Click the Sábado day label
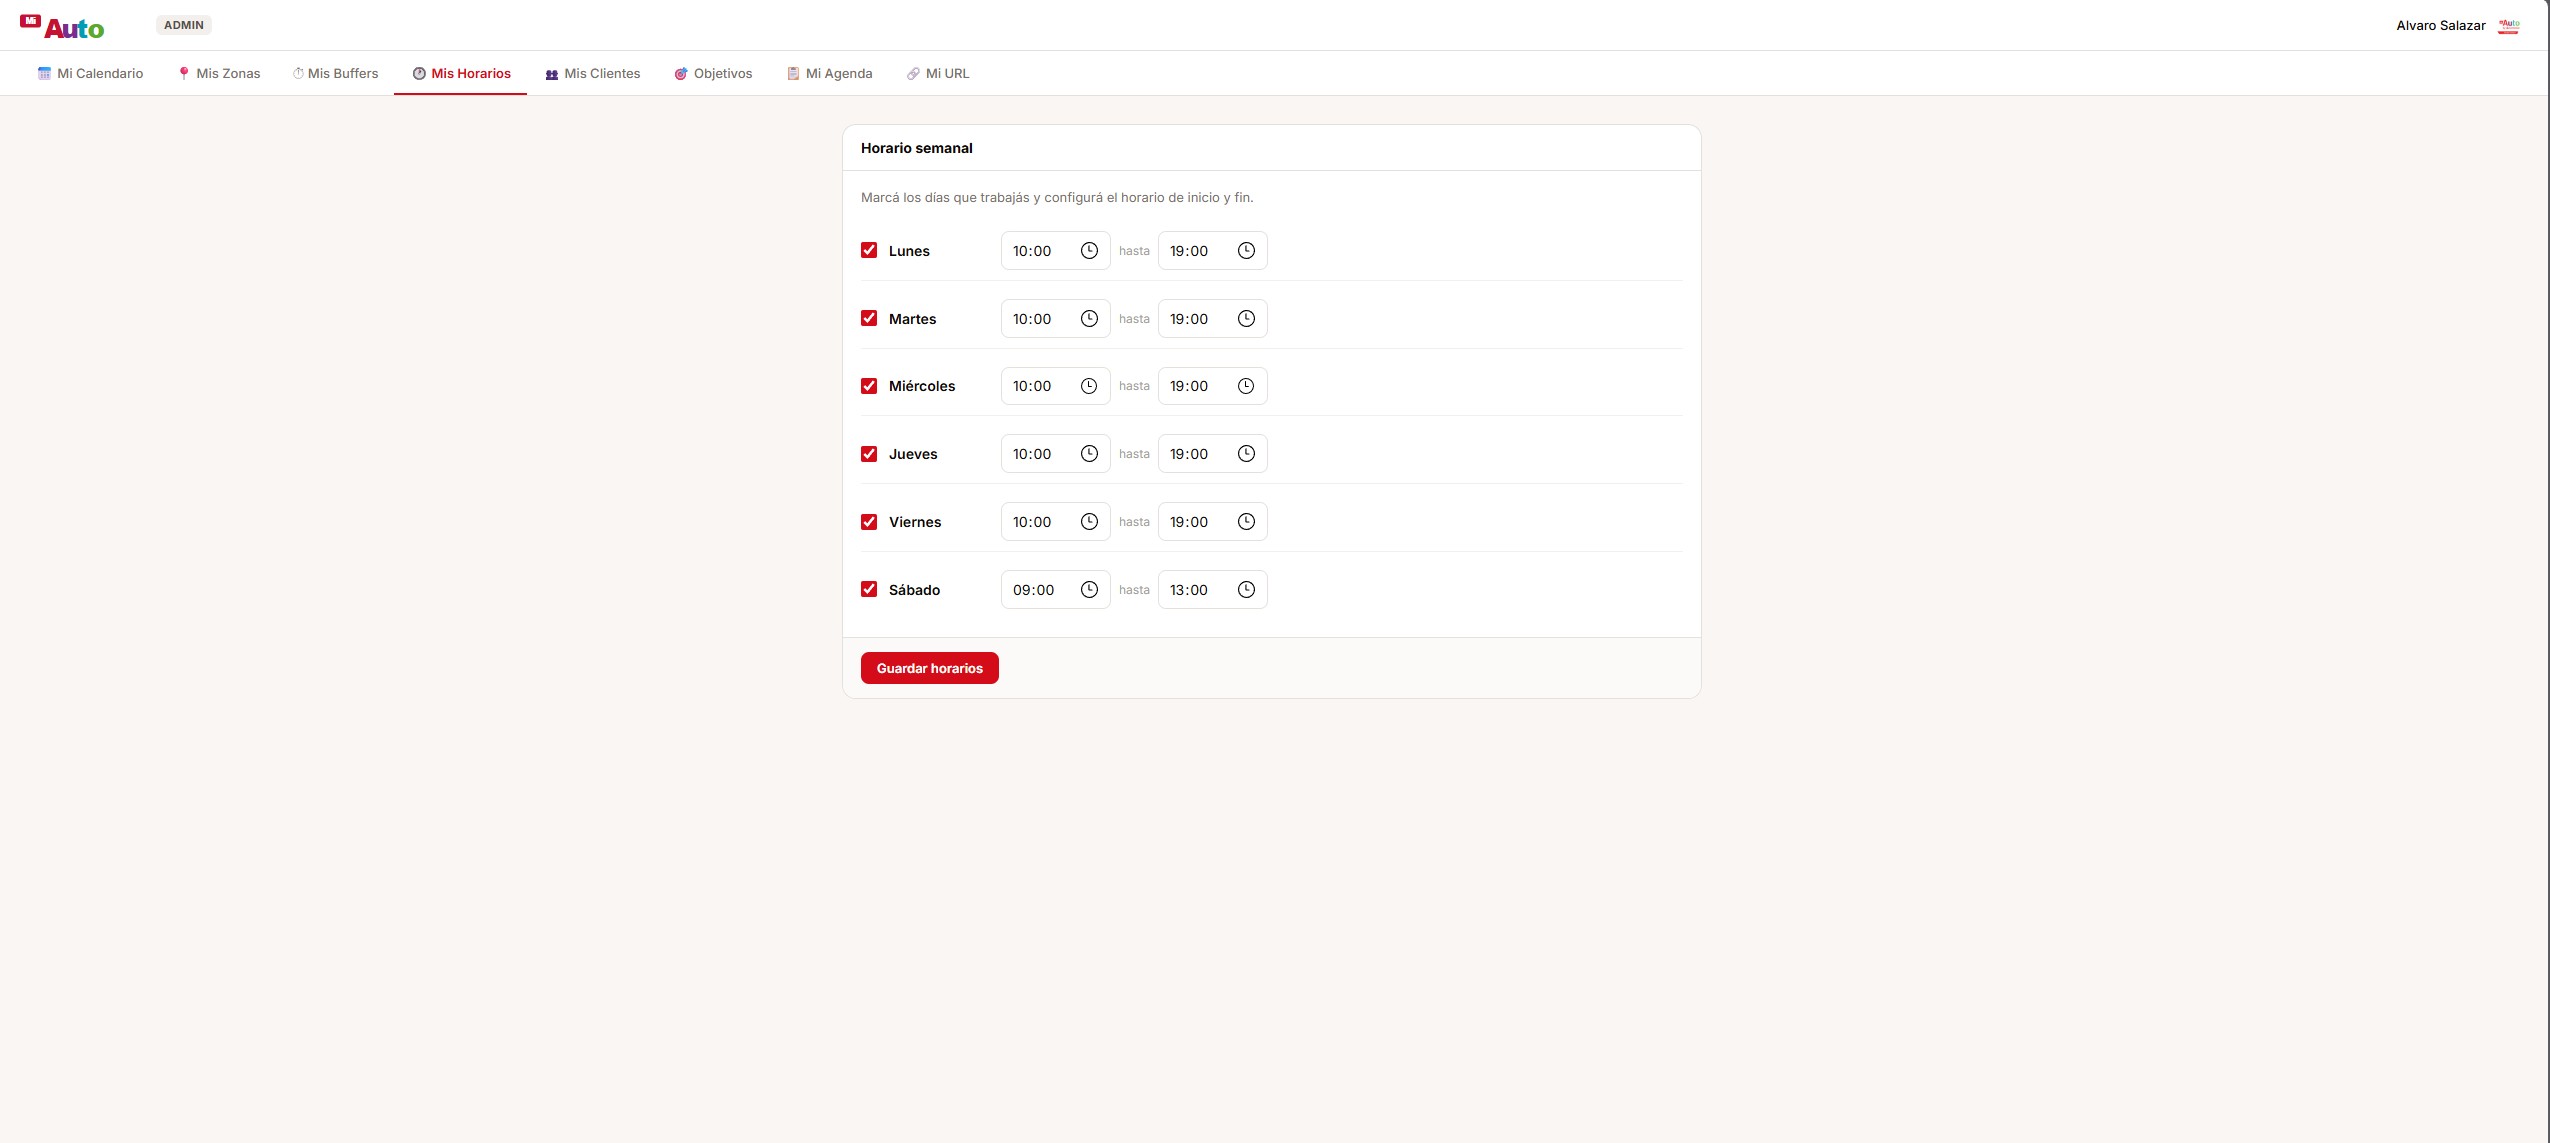2550x1143 pixels. (914, 590)
